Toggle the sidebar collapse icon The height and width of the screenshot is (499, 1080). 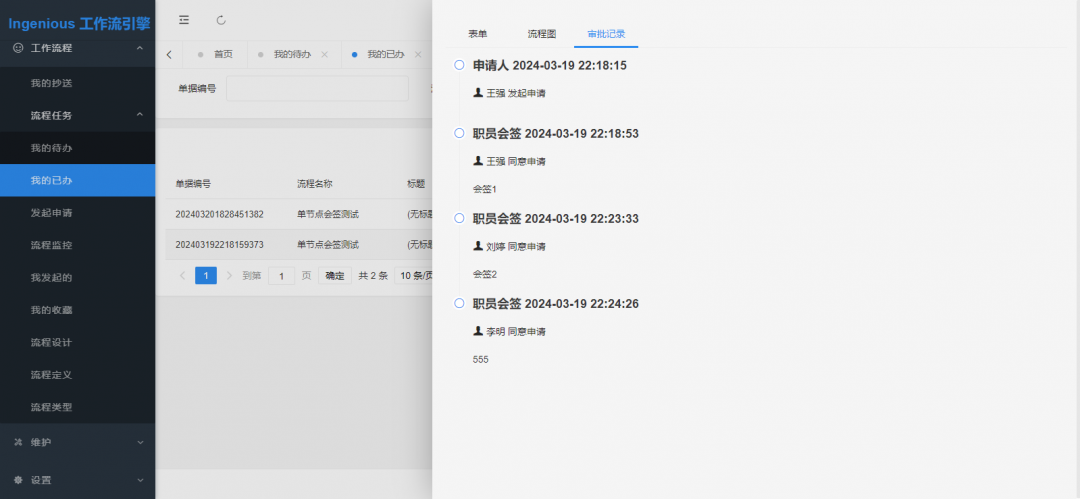click(184, 21)
